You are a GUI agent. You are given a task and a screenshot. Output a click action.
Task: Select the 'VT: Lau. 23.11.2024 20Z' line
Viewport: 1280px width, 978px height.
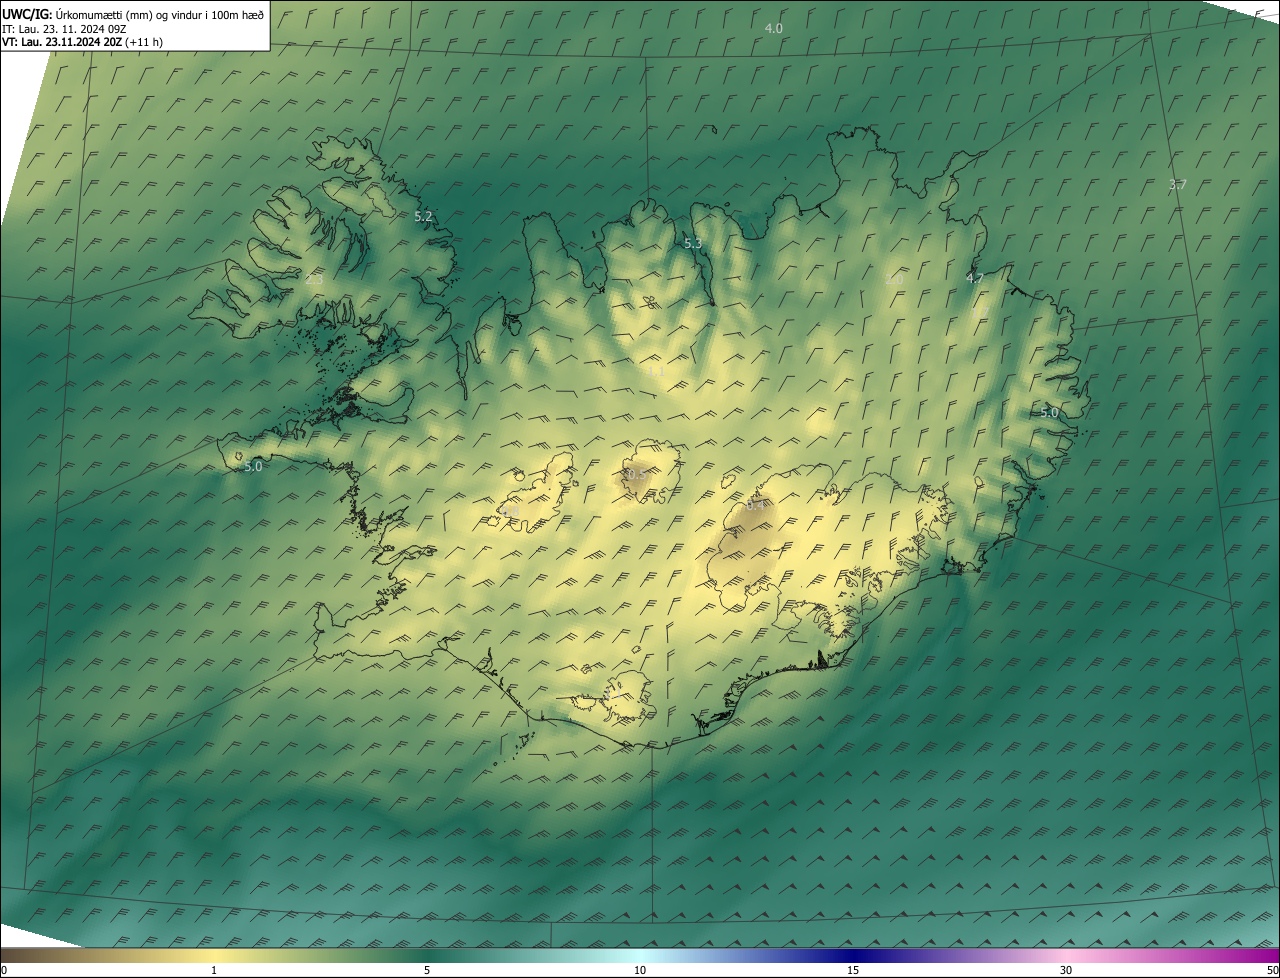62,42
